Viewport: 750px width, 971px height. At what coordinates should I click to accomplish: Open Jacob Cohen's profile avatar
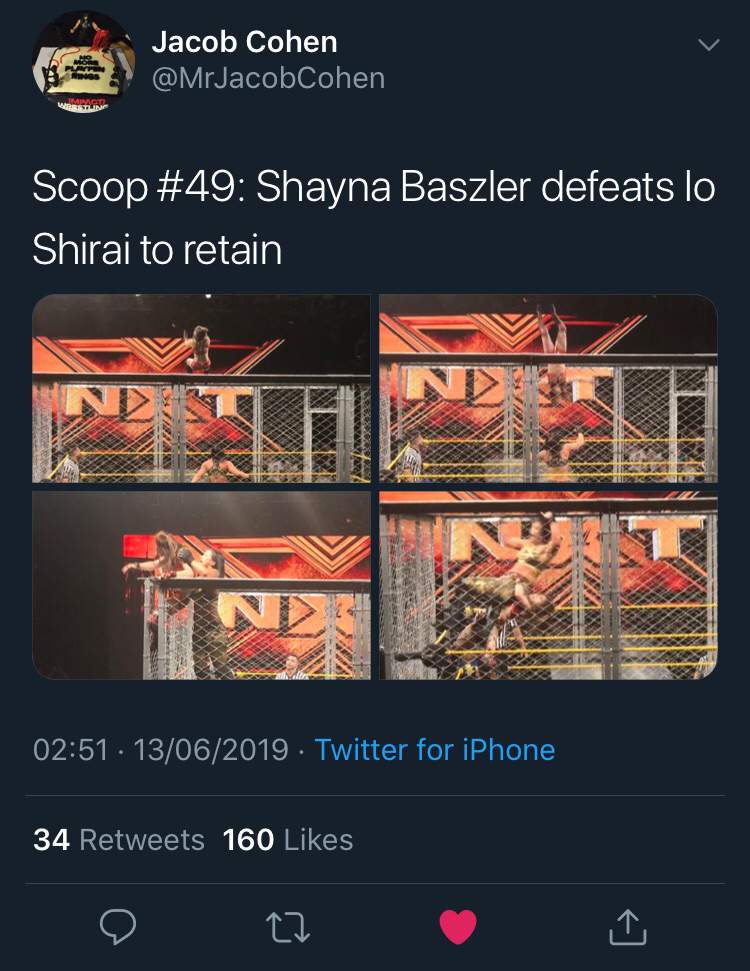click(84, 62)
